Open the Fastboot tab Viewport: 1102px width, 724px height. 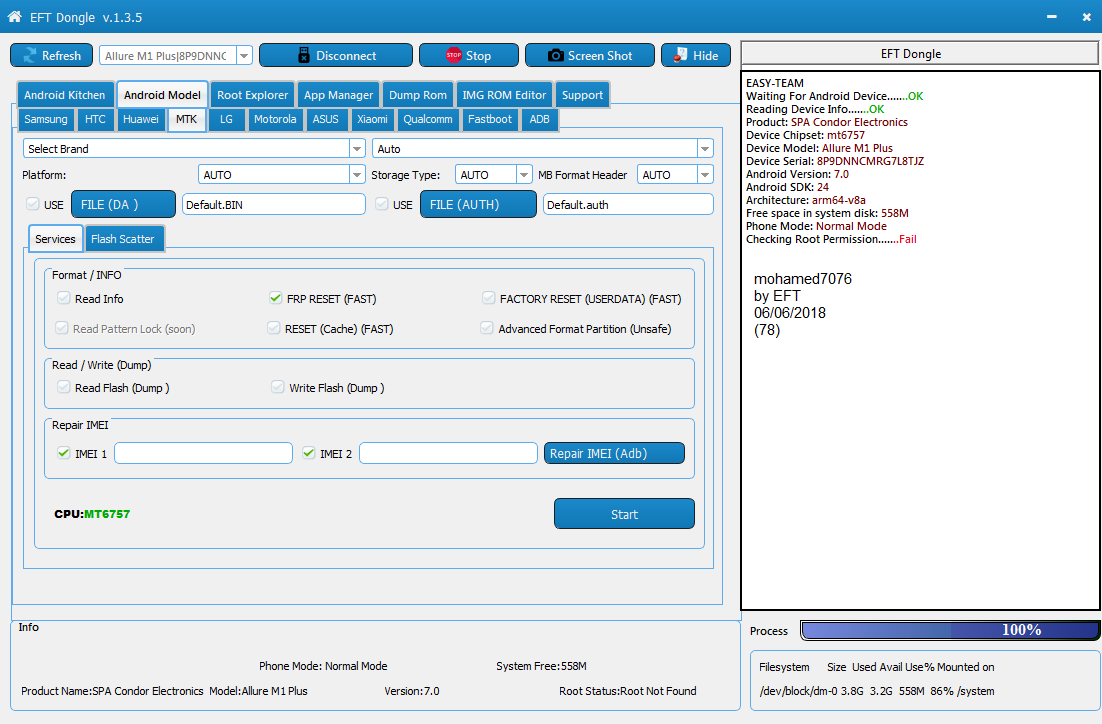pyautogui.click(x=490, y=119)
